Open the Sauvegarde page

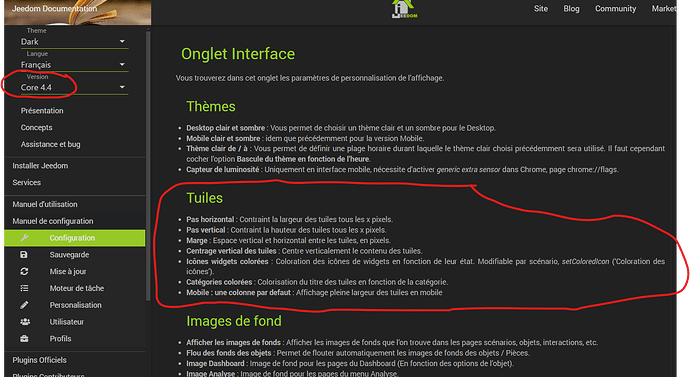point(69,255)
